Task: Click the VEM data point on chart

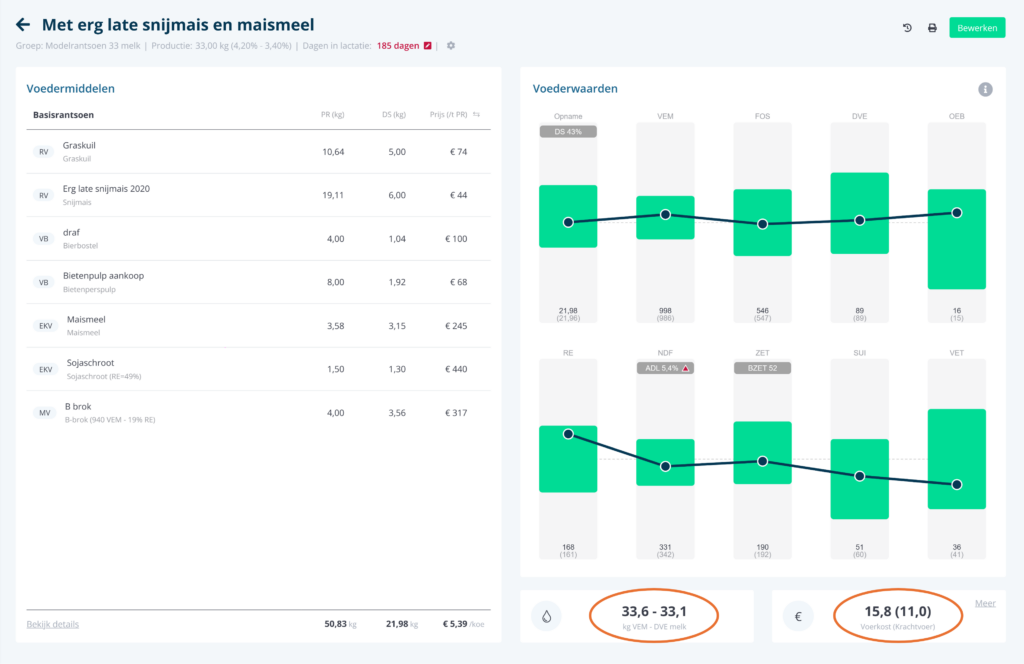Action: click(x=665, y=215)
